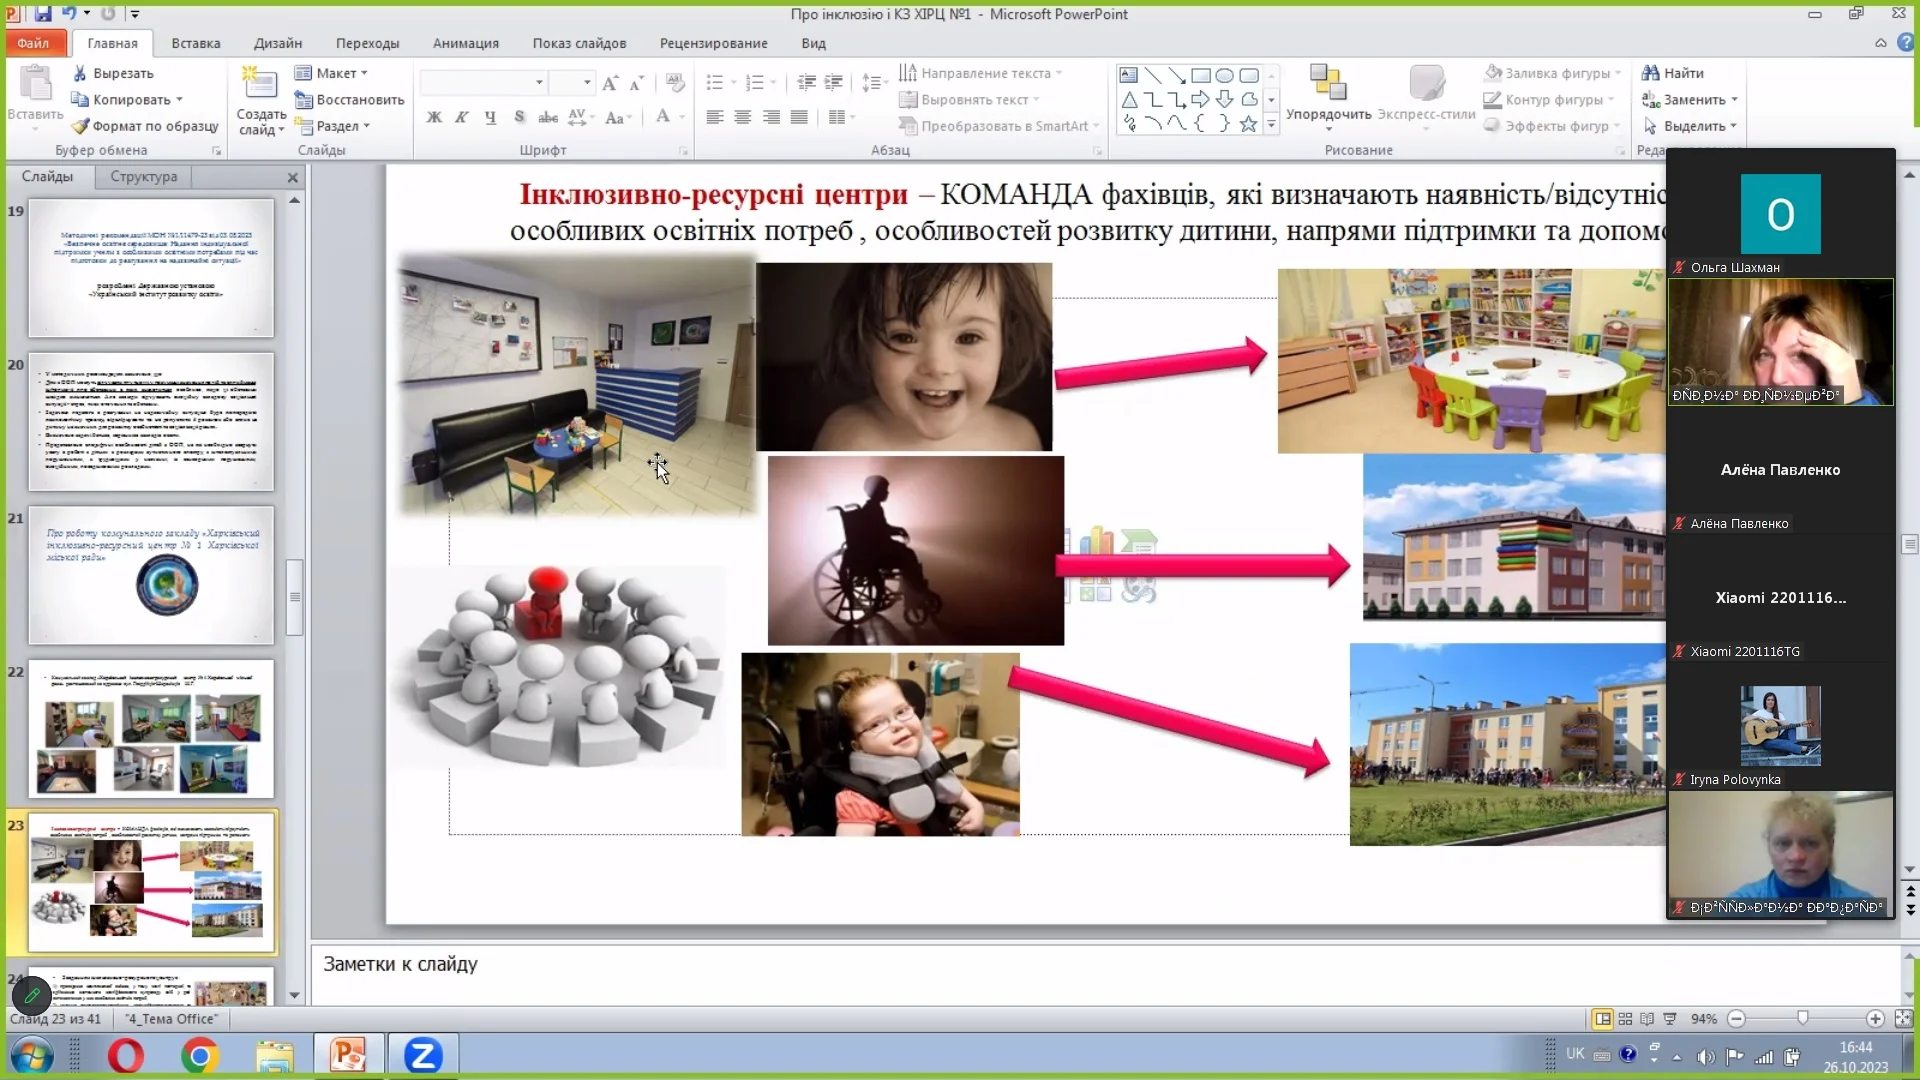
Task: Select slide 21 thumbnail
Action: click(151, 575)
